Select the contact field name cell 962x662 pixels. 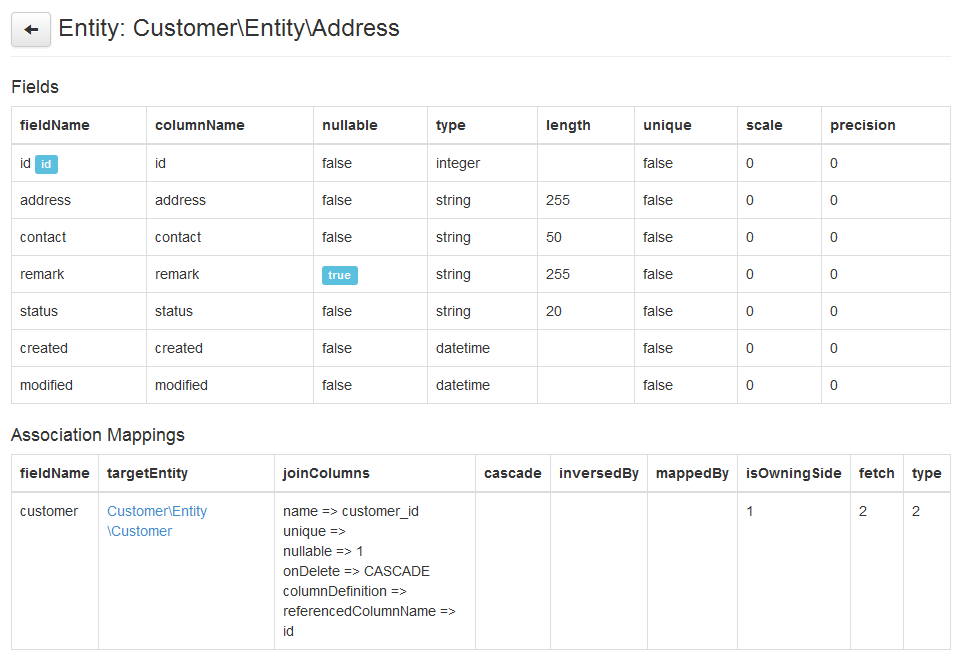pos(43,237)
